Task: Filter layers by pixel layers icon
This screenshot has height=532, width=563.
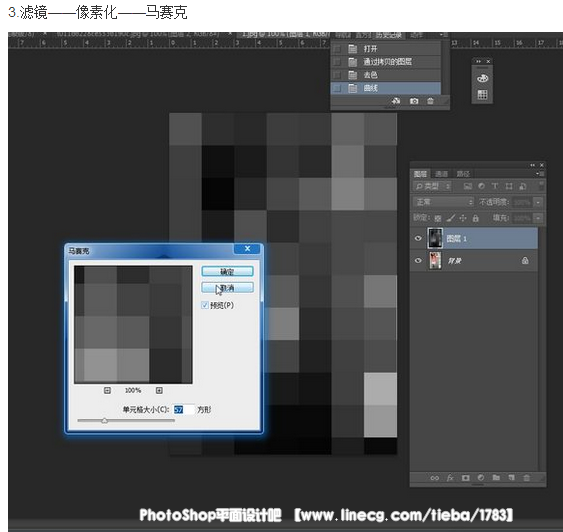Action: (x=467, y=186)
